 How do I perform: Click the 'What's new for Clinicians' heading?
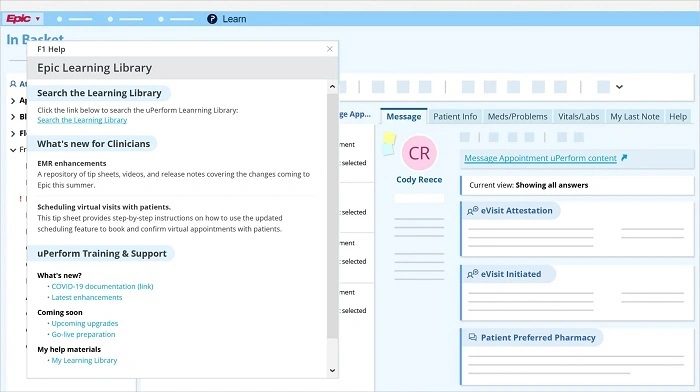point(93,144)
